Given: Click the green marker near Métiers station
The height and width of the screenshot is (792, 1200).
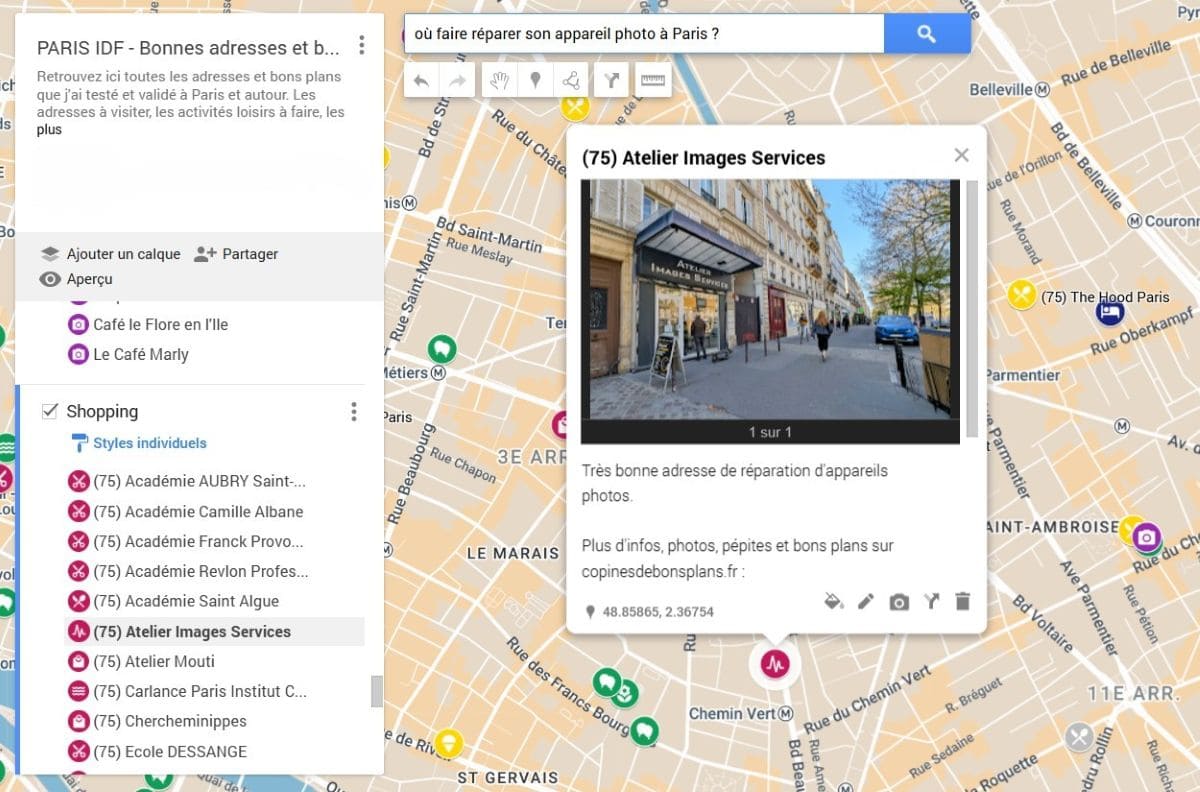Looking at the screenshot, I should [441, 349].
